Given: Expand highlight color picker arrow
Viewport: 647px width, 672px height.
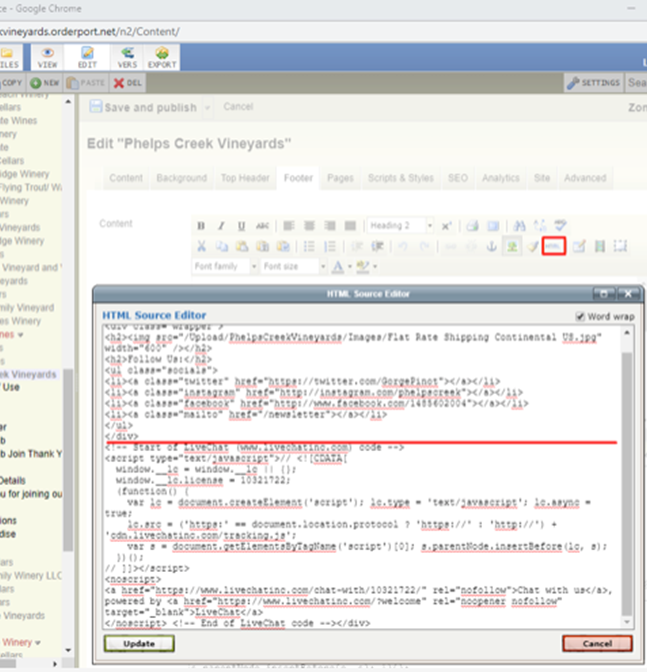Looking at the screenshot, I should point(375,267).
